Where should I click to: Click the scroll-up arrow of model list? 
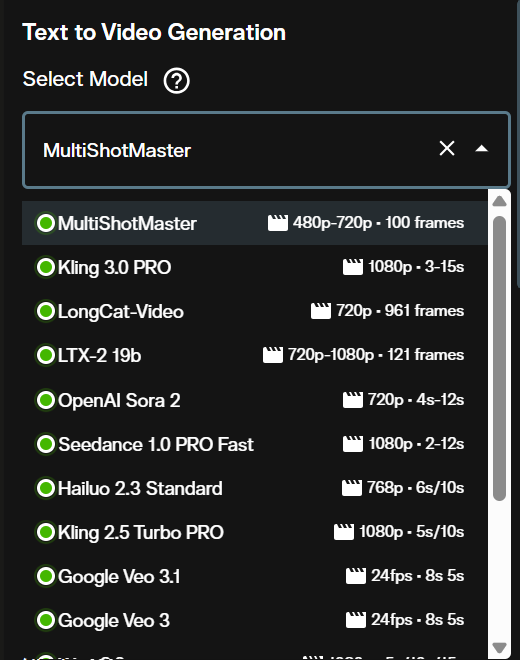[x=499, y=201]
